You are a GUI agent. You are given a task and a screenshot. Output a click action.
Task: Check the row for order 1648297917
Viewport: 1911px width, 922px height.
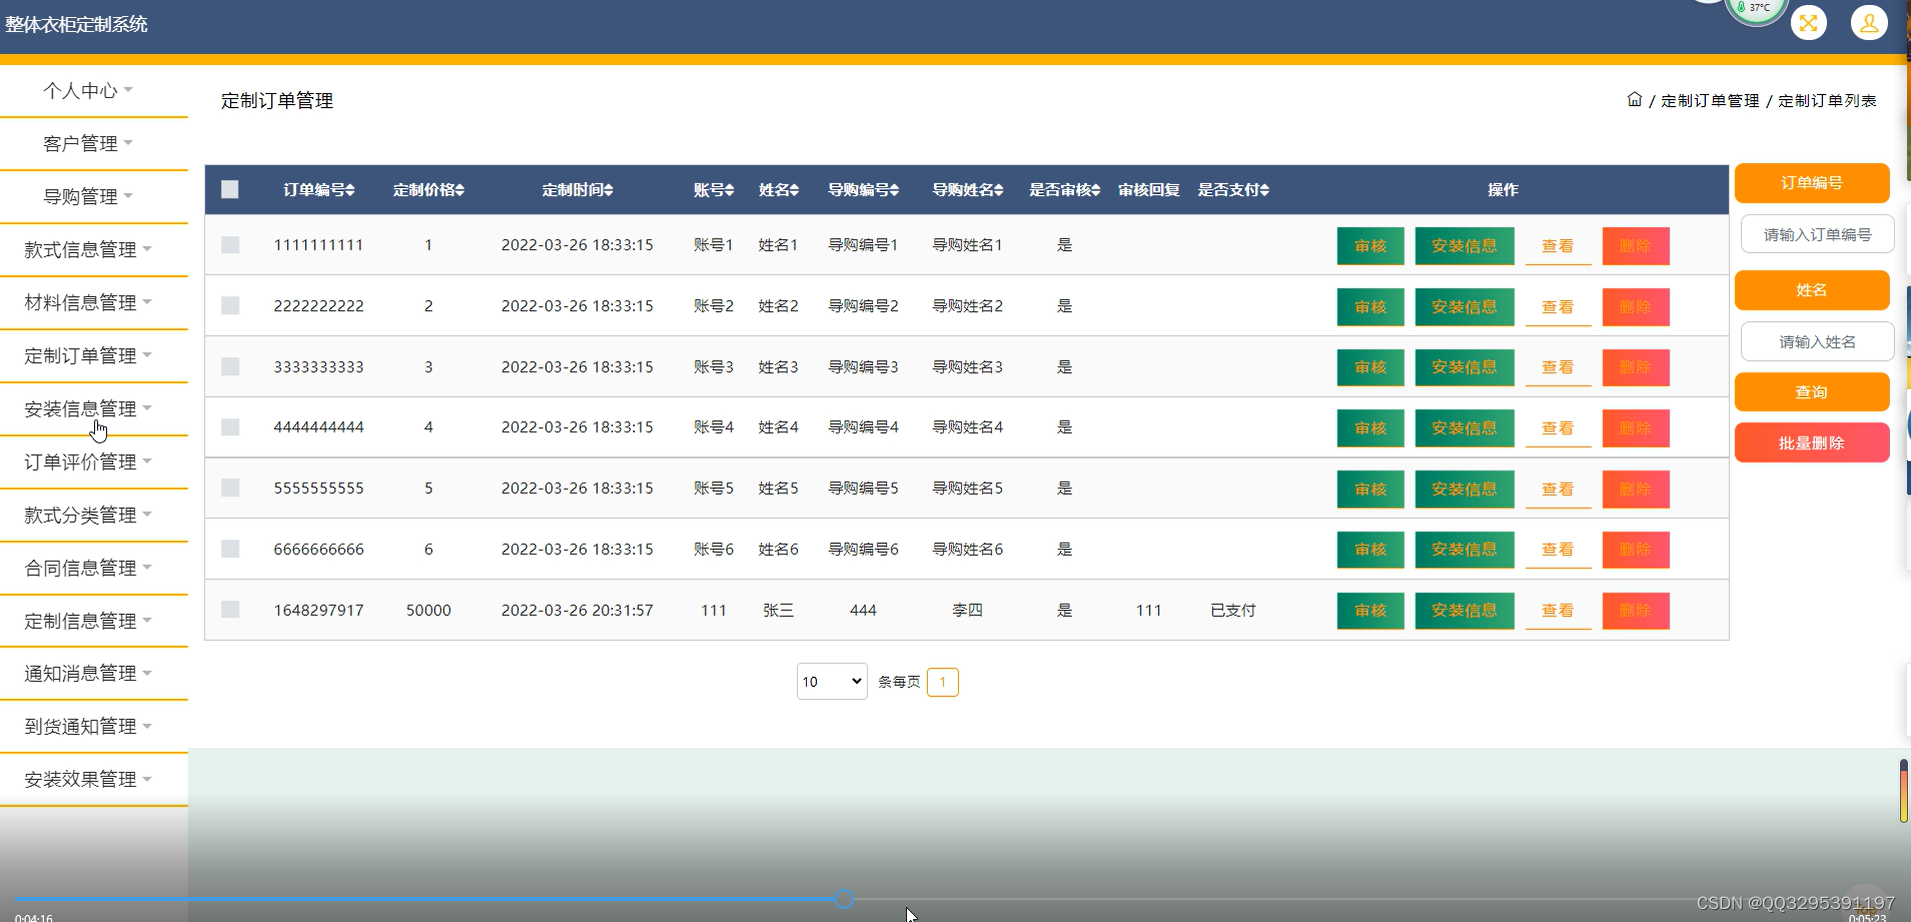[x=230, y=610]
